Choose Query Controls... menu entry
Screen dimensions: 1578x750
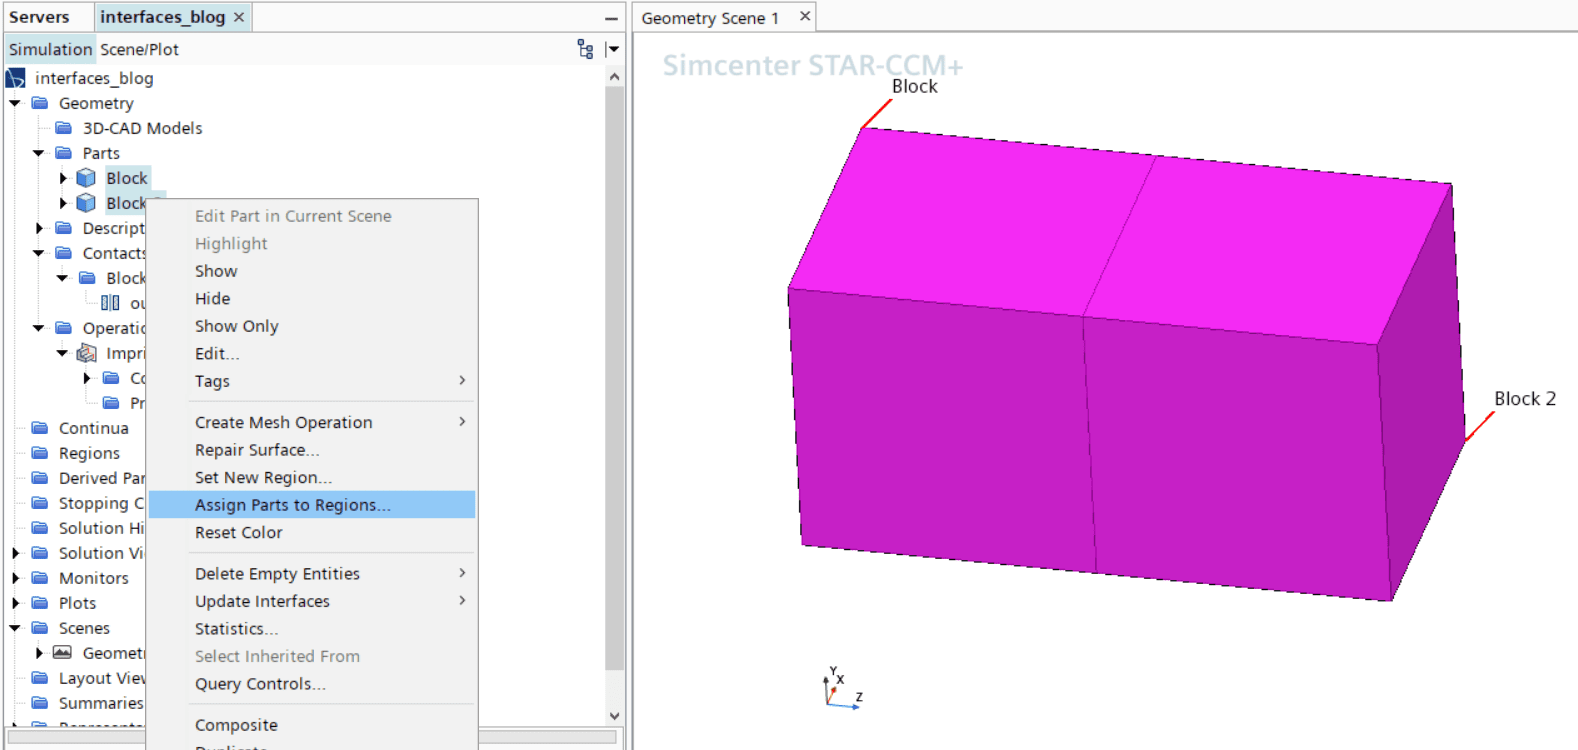(311, 684)
